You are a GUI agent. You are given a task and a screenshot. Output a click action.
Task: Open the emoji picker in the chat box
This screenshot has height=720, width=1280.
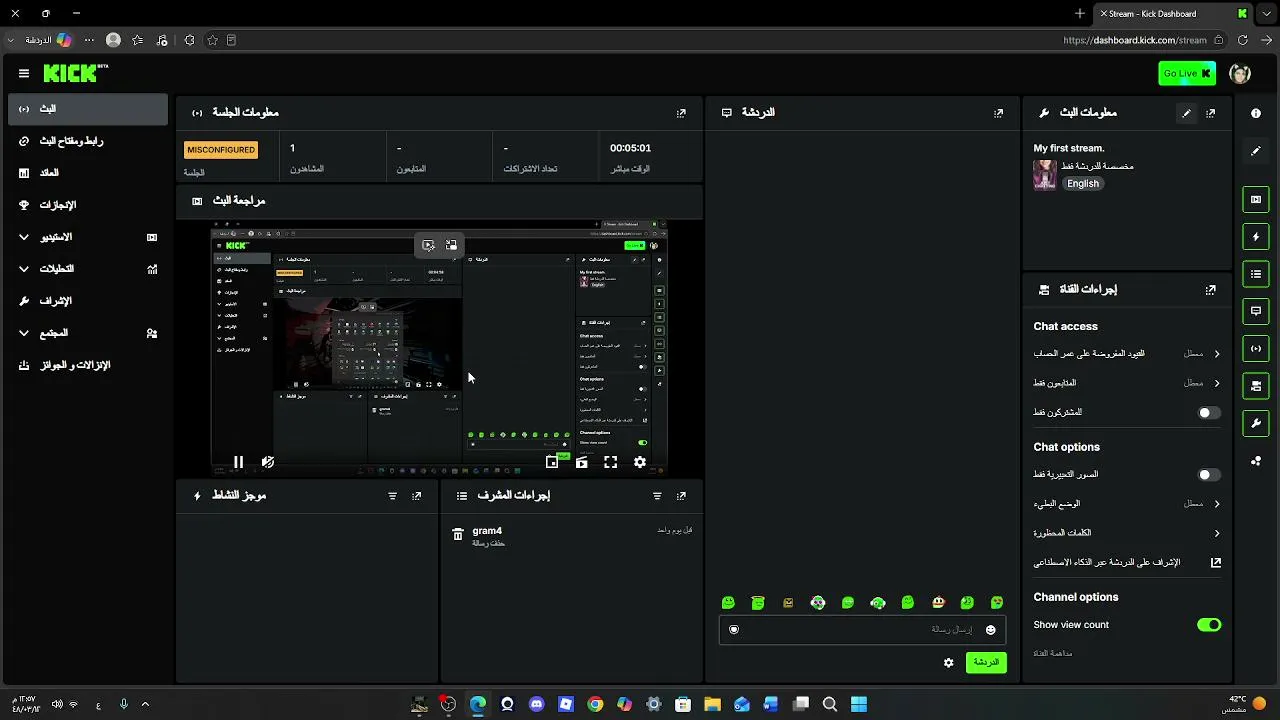pos(991,630)
